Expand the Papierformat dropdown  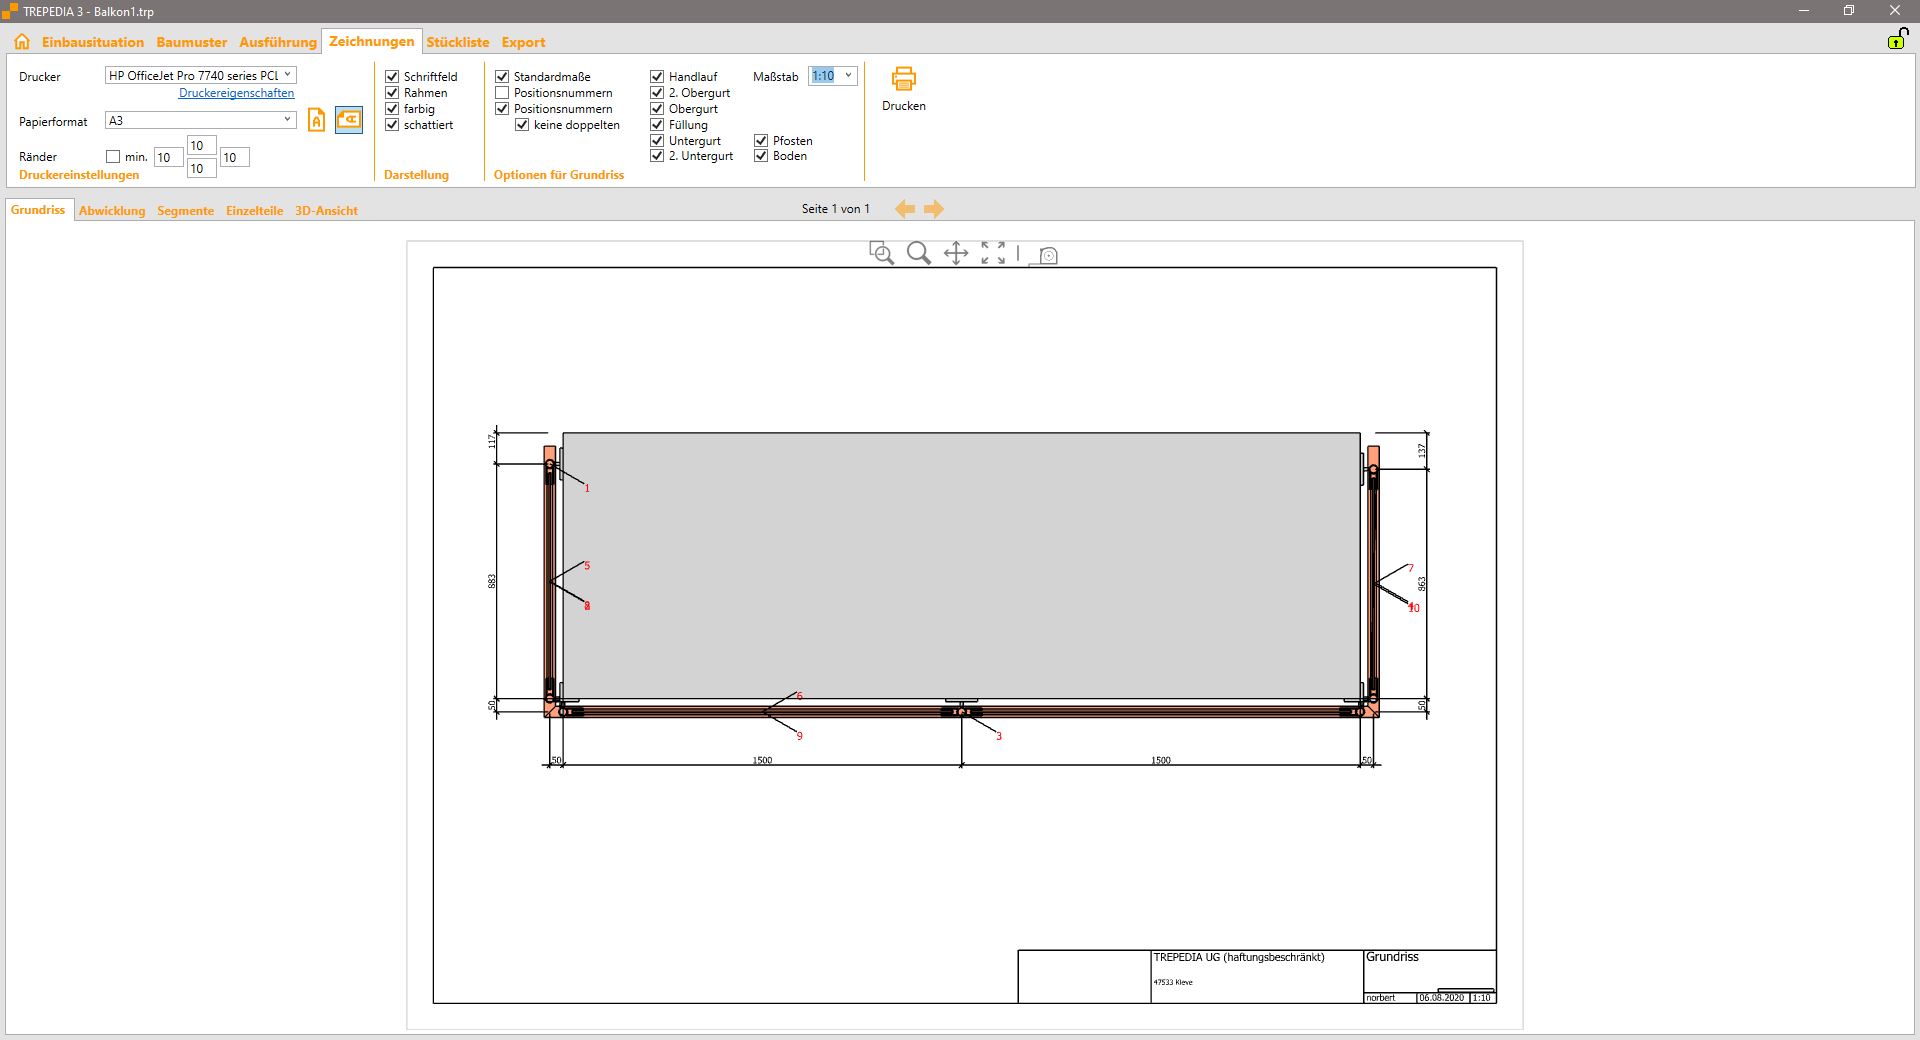(287, 120)
